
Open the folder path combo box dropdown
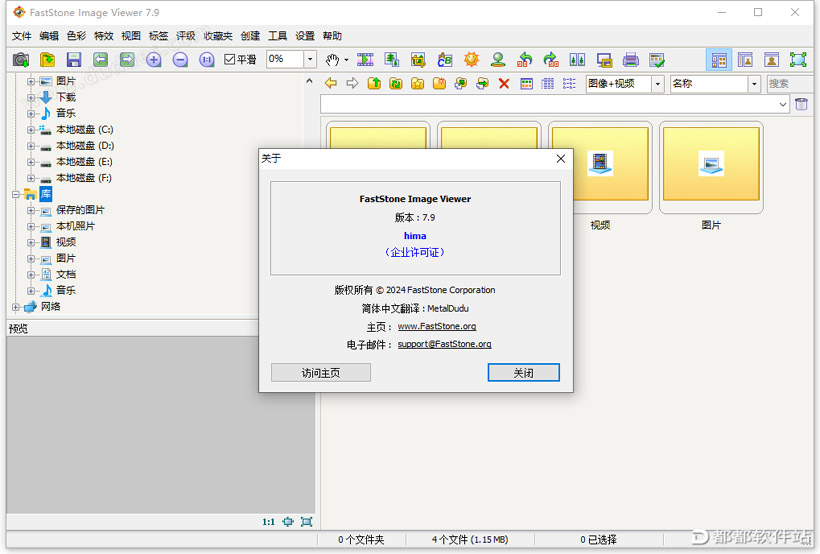[x=782, y=104]
